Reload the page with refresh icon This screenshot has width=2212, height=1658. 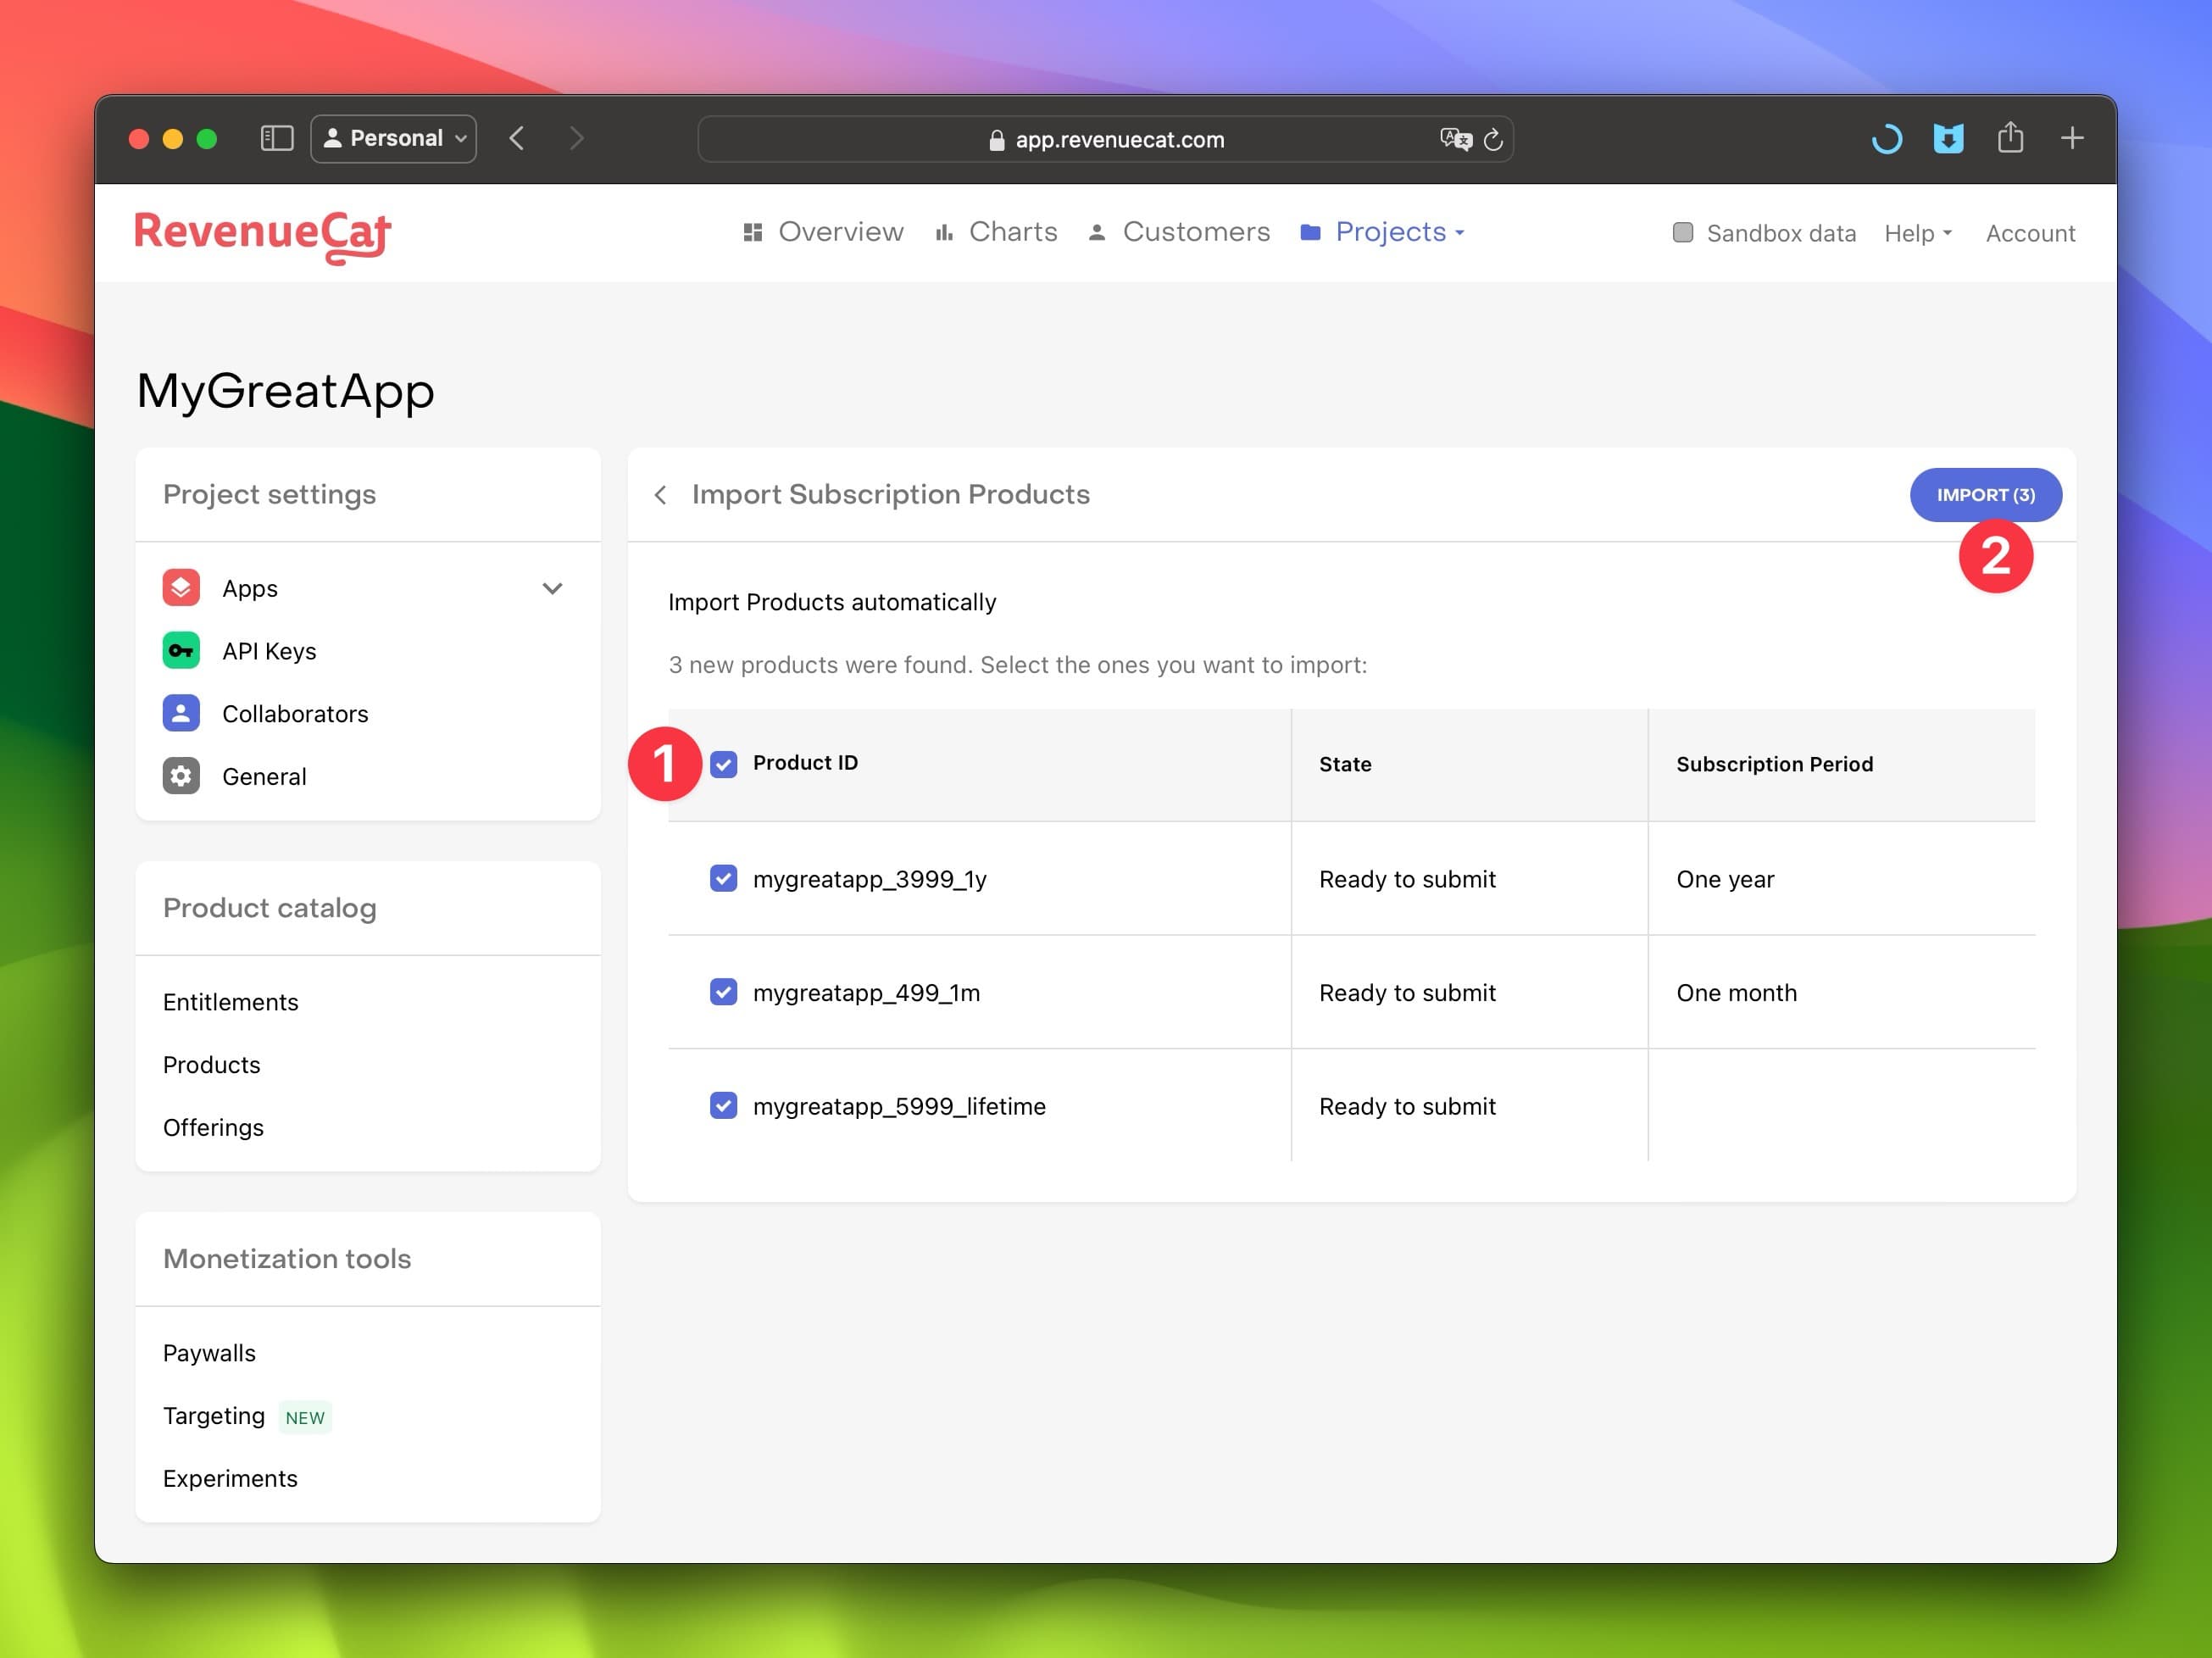pos(1493,139)
